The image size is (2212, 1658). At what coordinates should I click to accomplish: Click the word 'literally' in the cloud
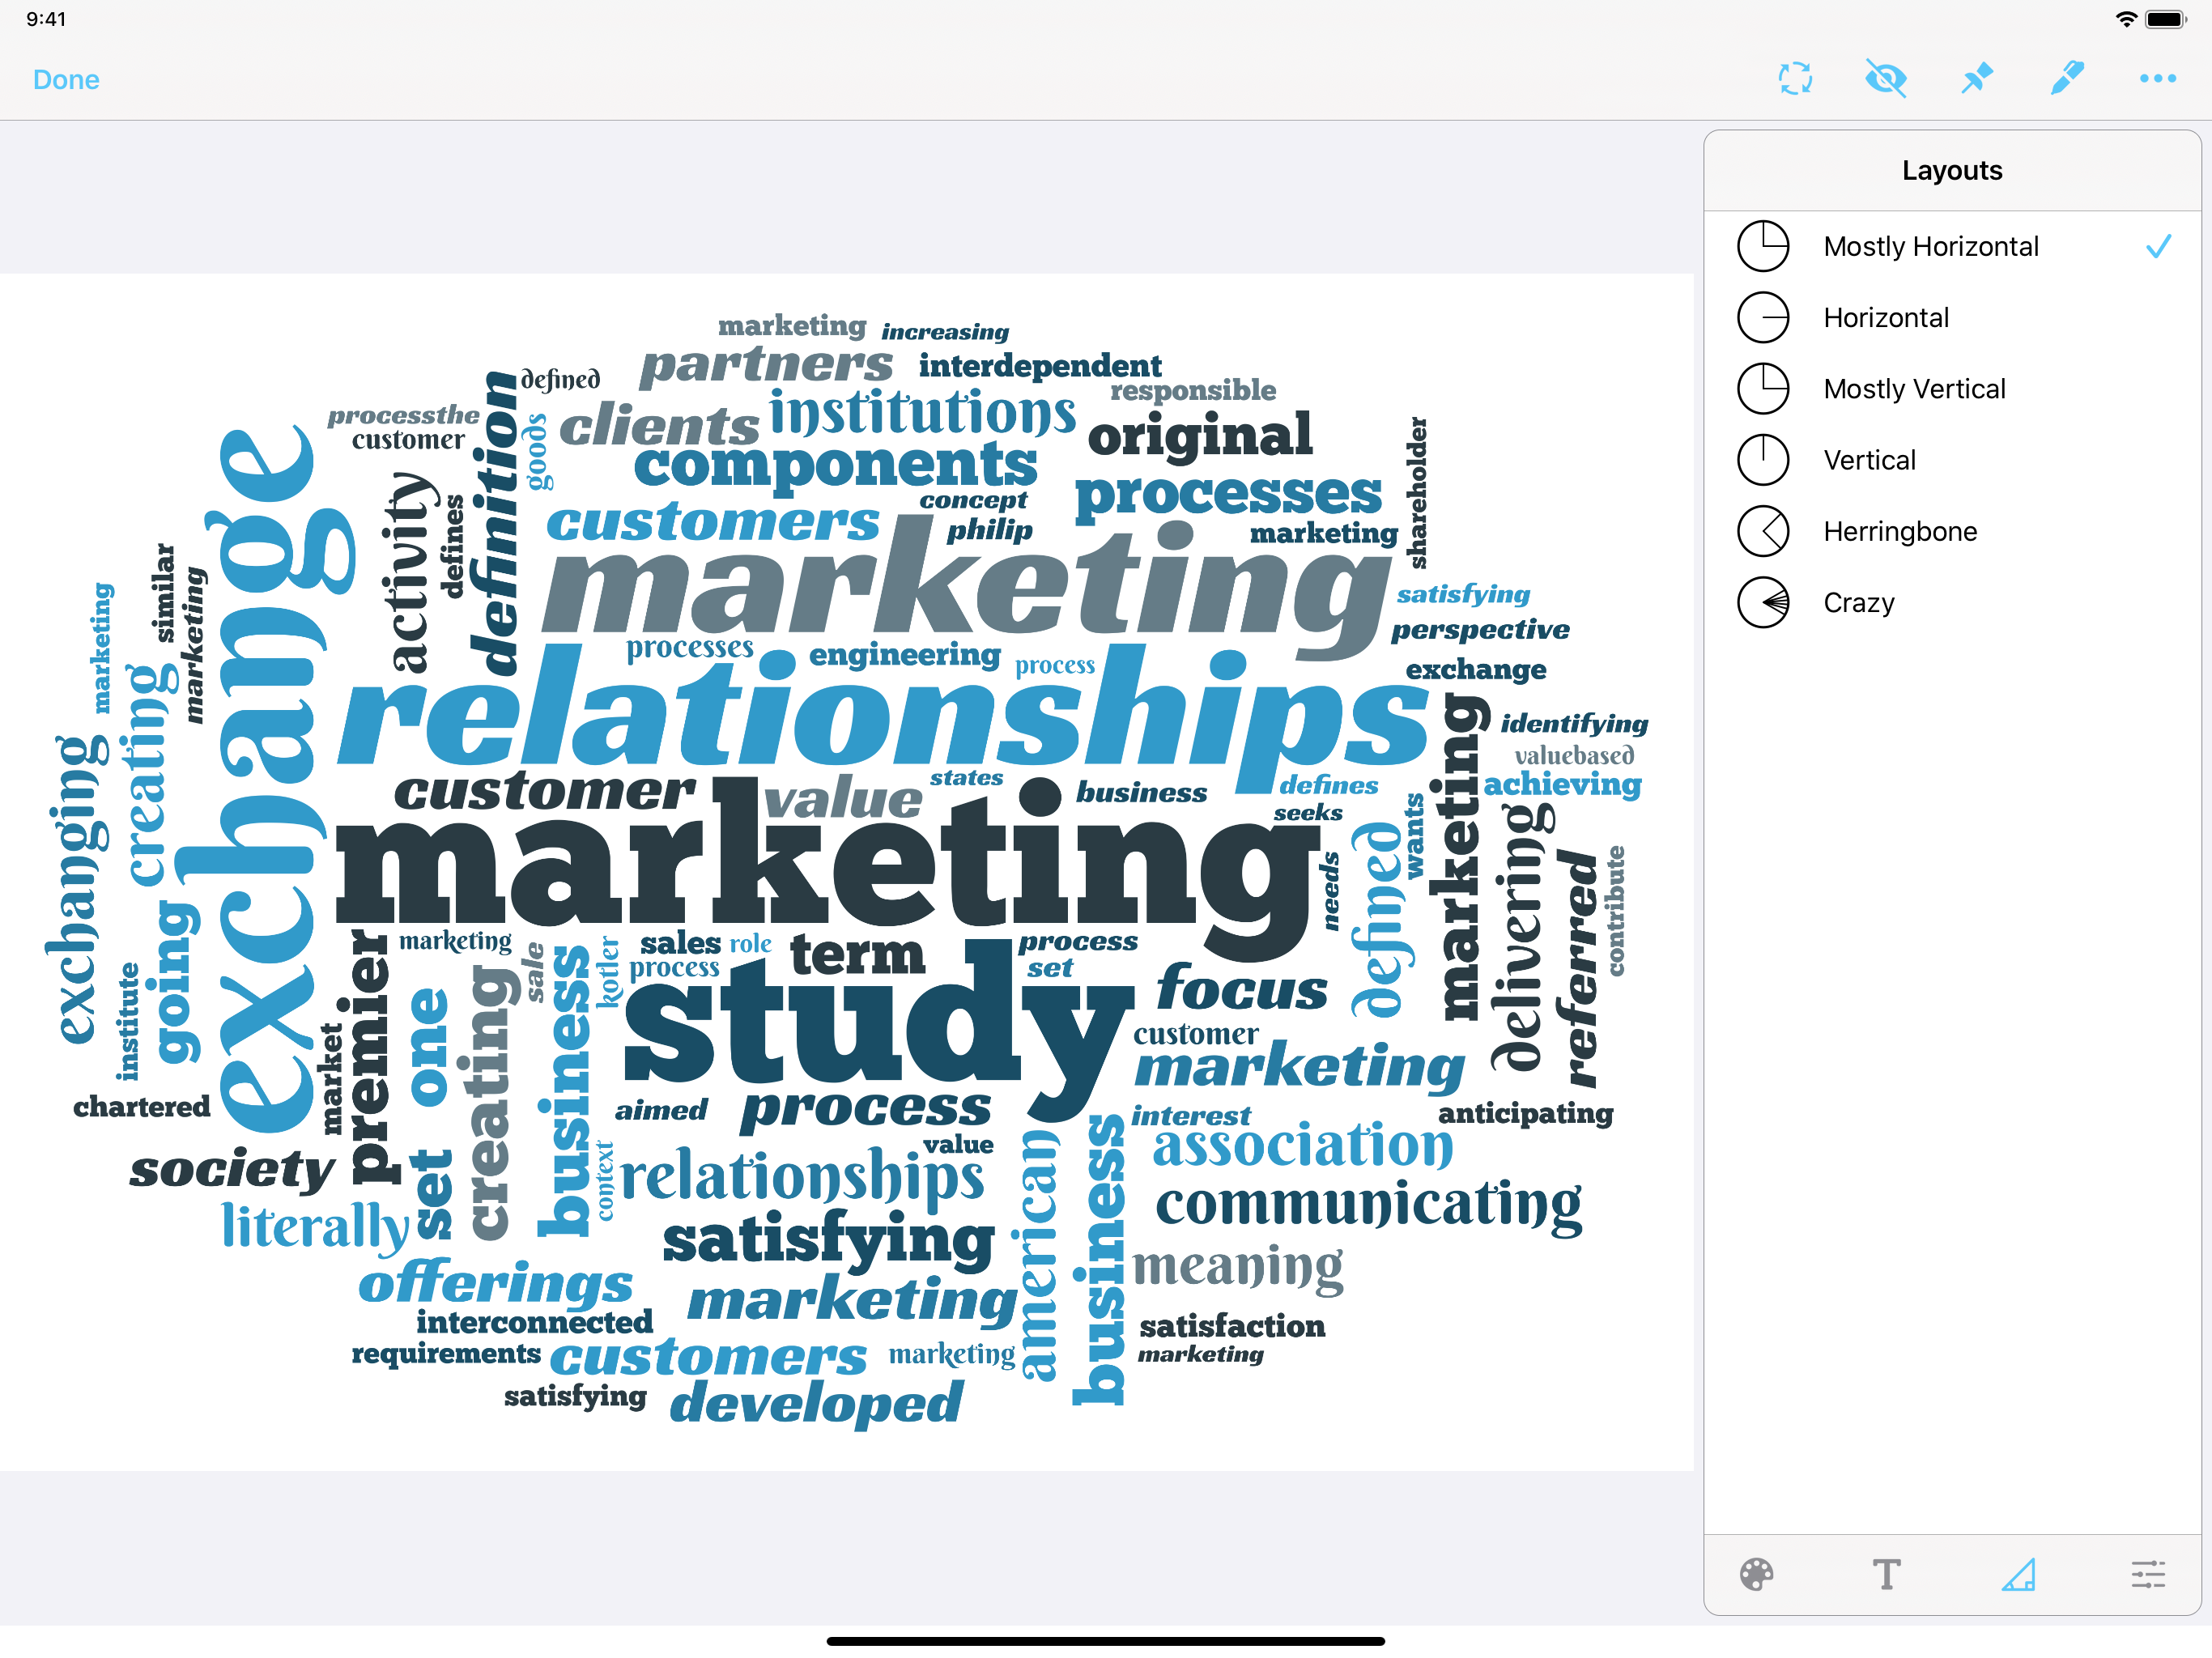point(315,1227)
